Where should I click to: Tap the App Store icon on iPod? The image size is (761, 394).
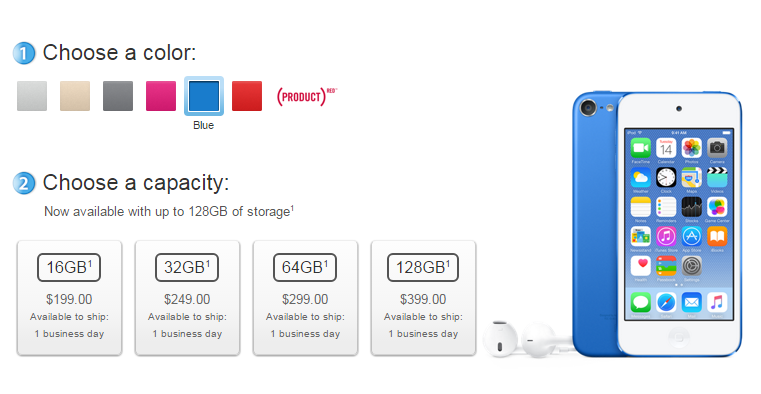coord(692,237)
